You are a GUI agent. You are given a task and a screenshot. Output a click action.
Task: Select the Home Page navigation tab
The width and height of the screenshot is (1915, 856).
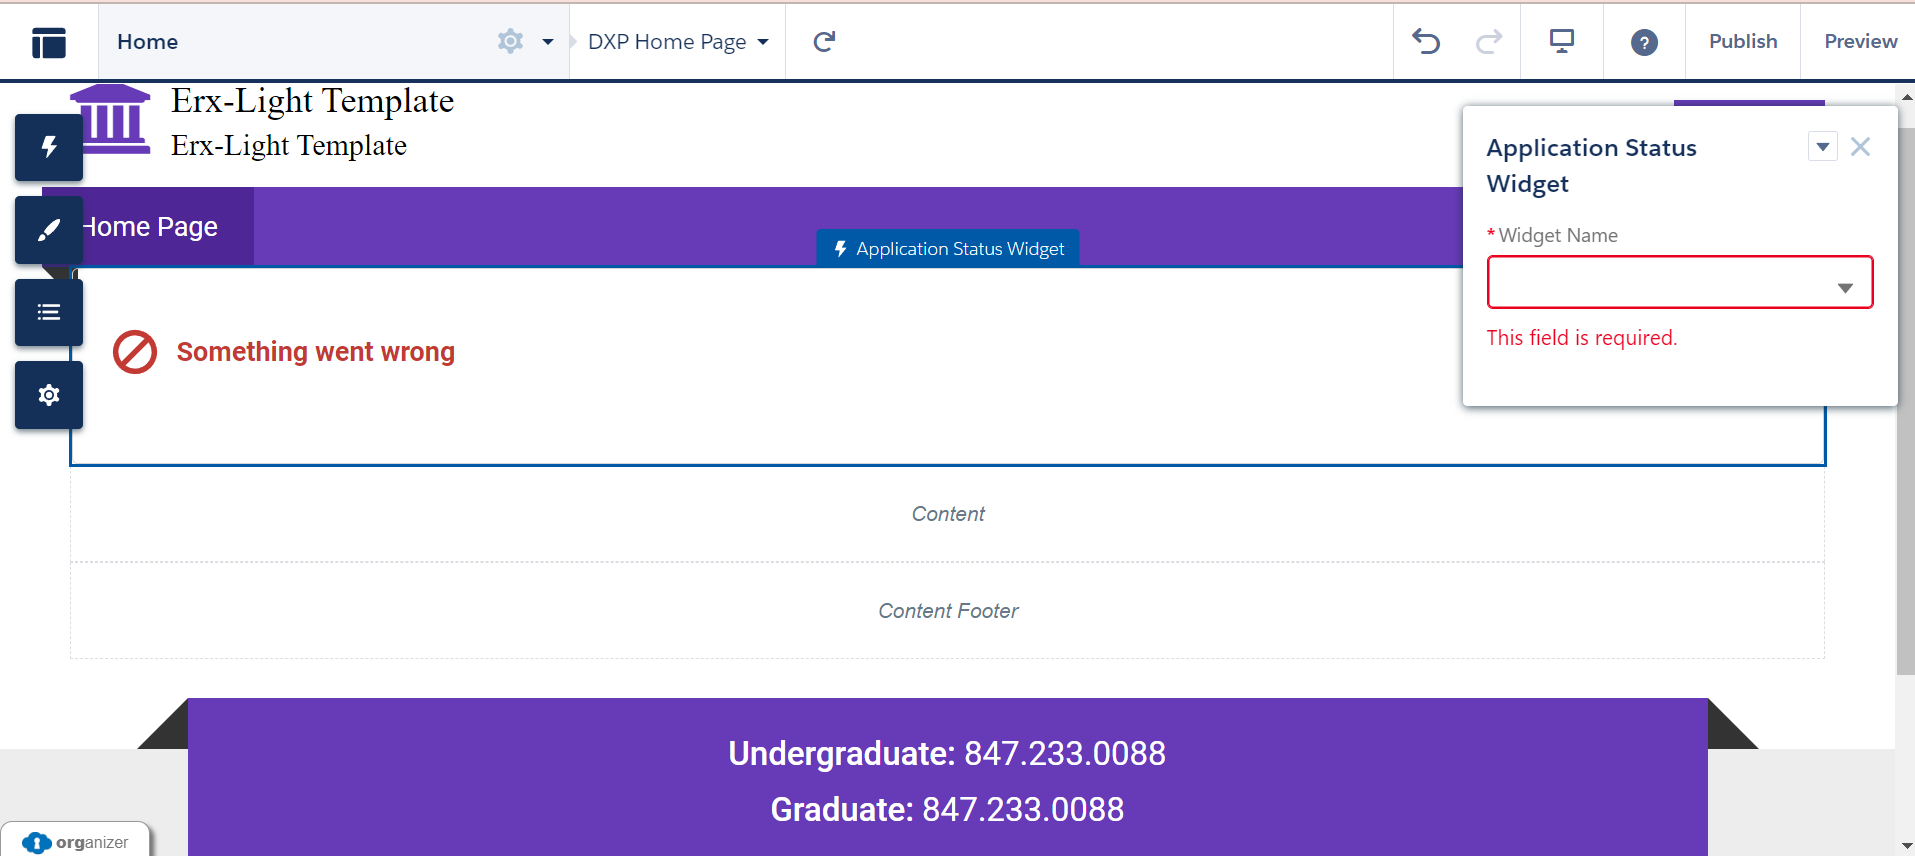click(152, 227)
